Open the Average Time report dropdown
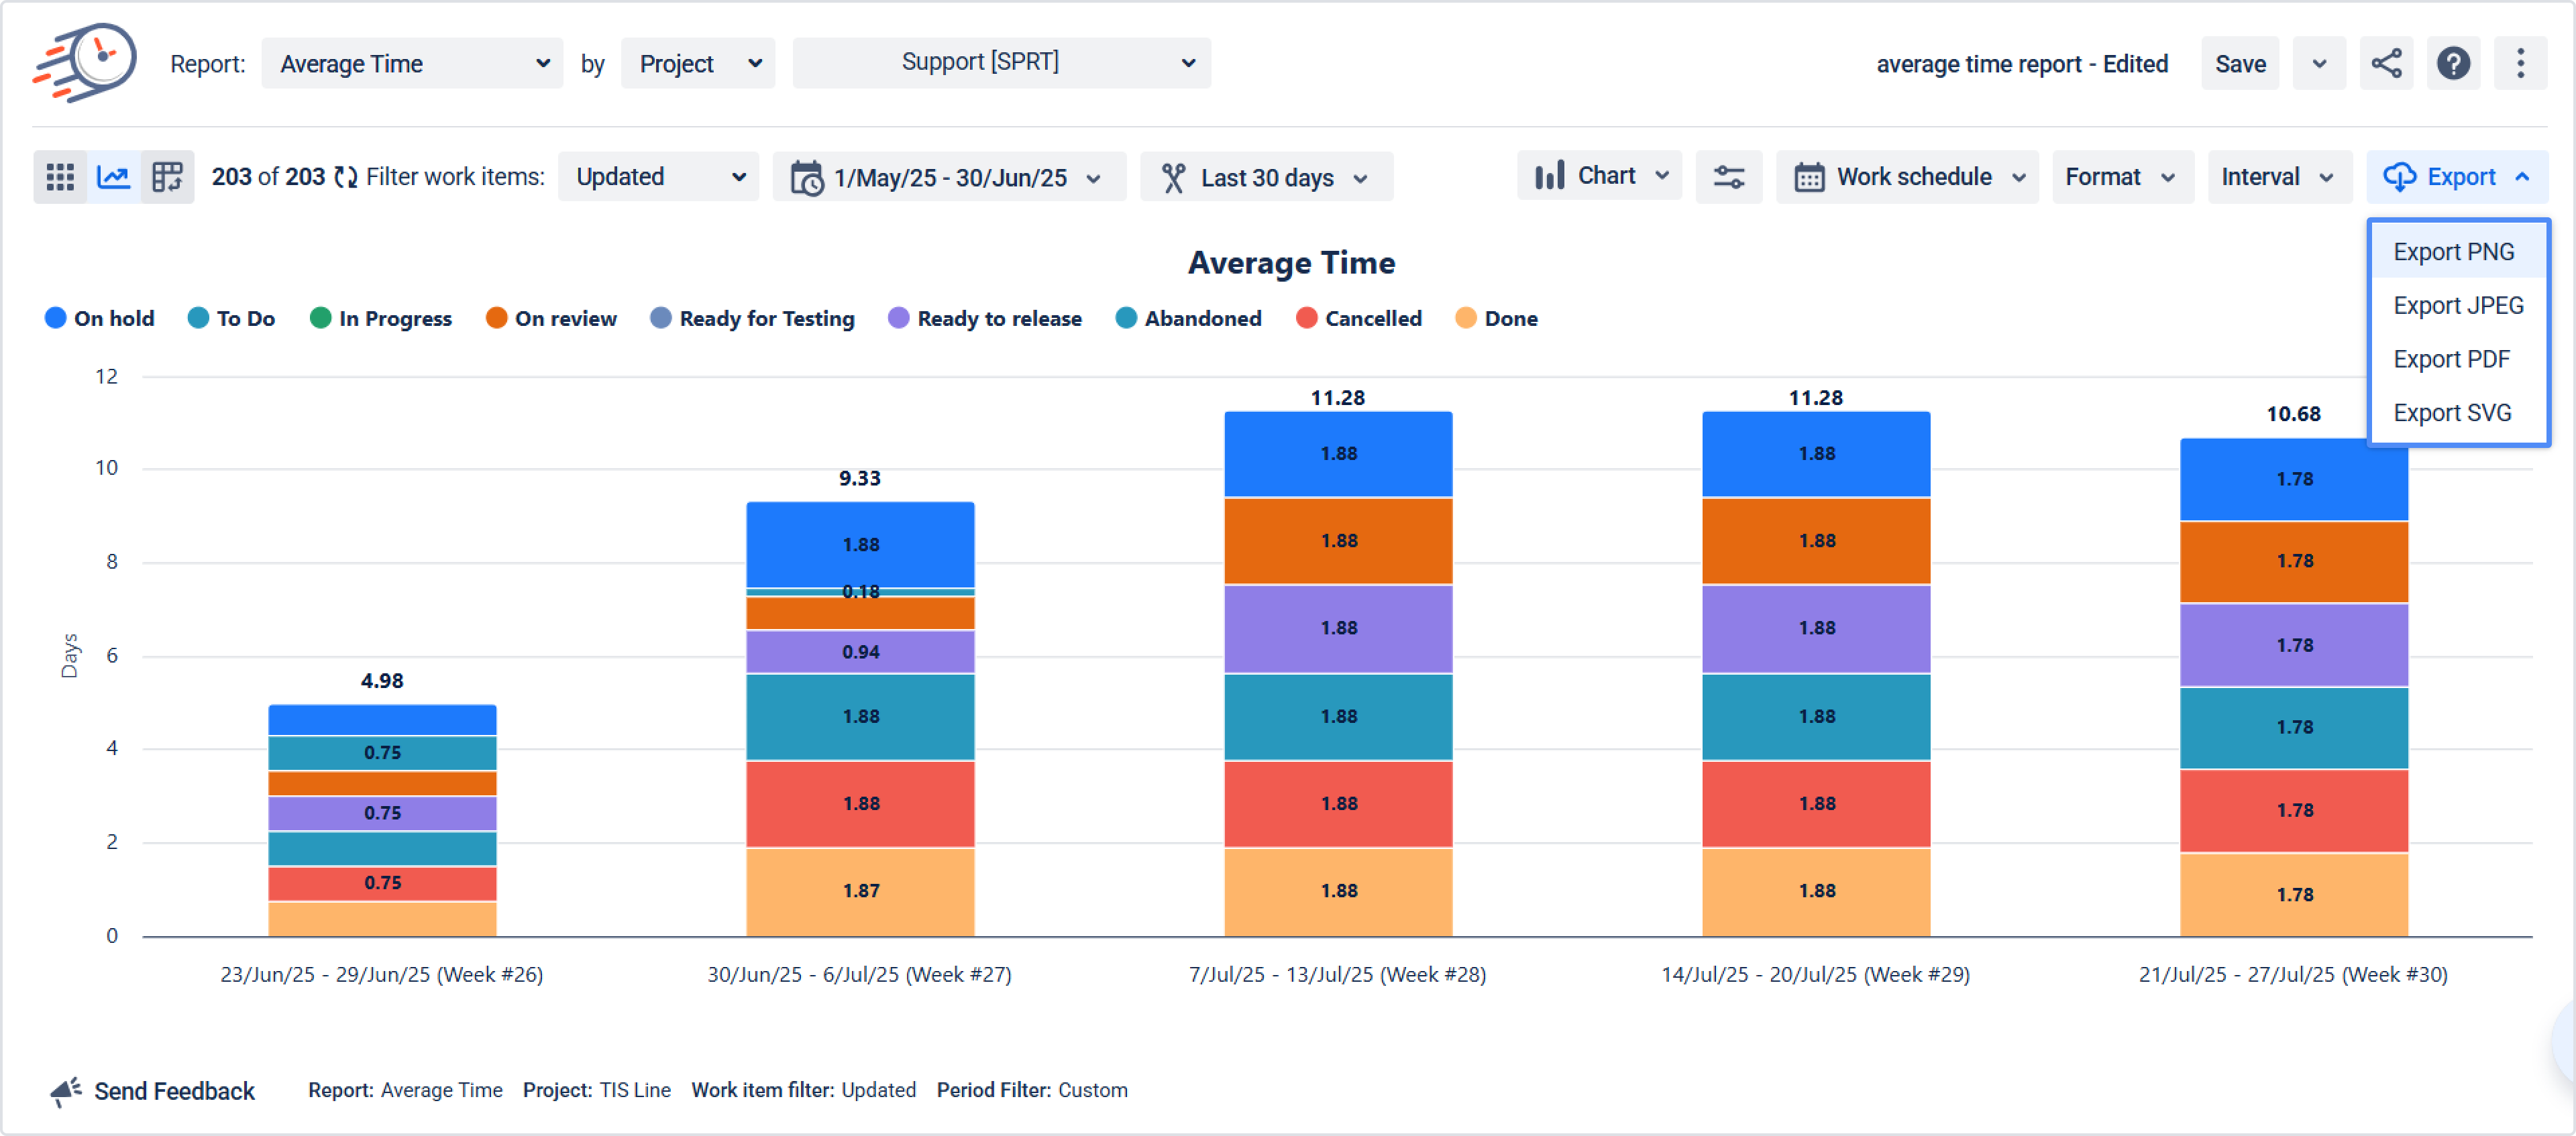 (412, 64)
